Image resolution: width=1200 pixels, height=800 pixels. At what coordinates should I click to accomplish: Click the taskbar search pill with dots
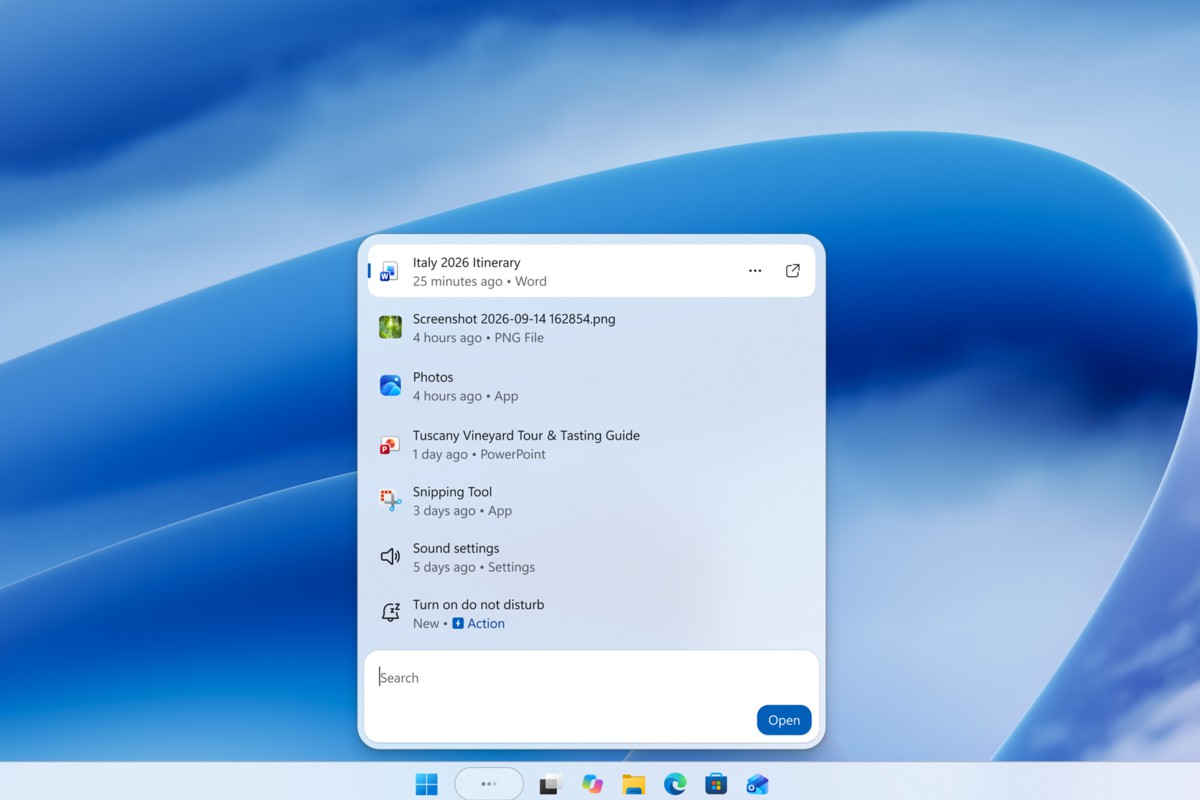pyautogui.click(x=489, y=784)
